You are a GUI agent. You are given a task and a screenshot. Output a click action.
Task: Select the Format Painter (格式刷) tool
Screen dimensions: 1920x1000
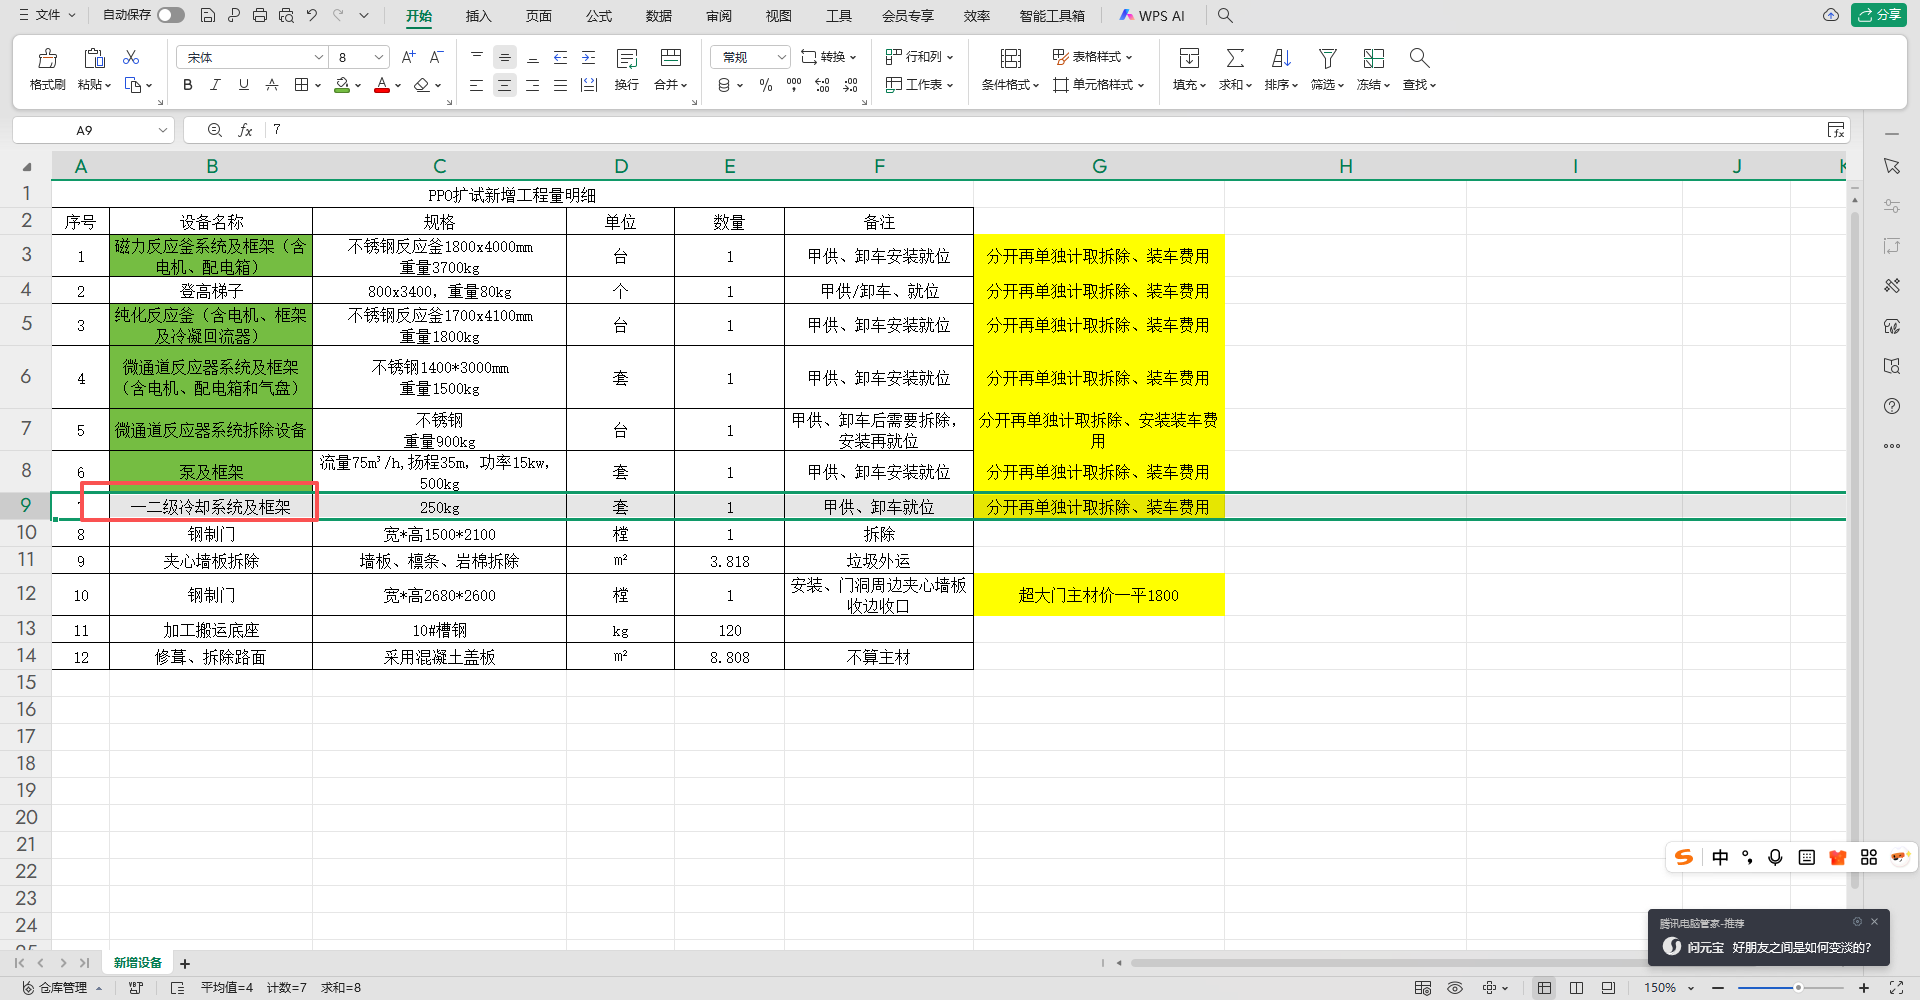coord(47,68)
